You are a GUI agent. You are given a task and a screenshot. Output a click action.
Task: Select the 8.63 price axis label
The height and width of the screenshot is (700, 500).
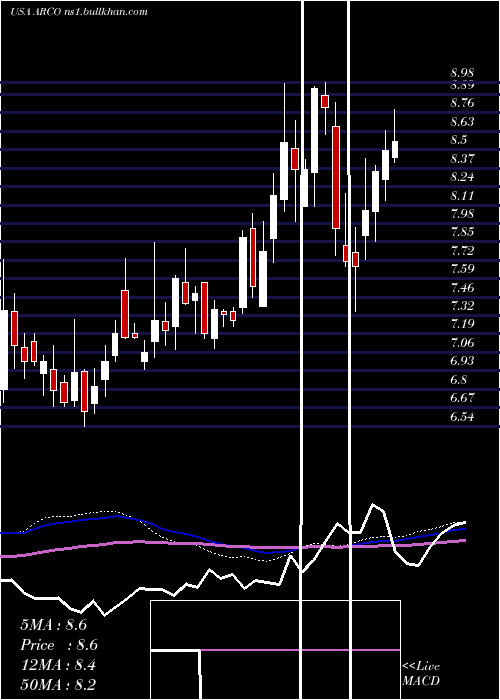pos(462,121)
